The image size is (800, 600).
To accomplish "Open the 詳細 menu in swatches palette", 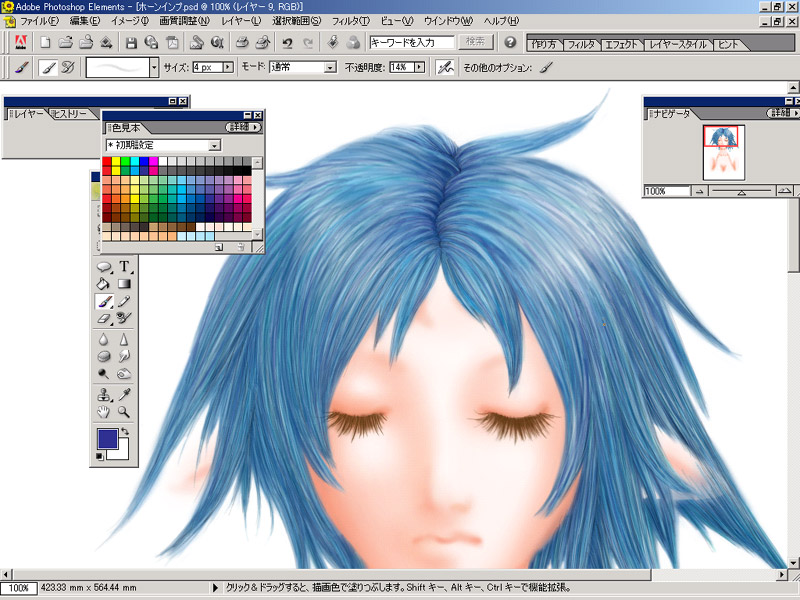I will [243, 127].
